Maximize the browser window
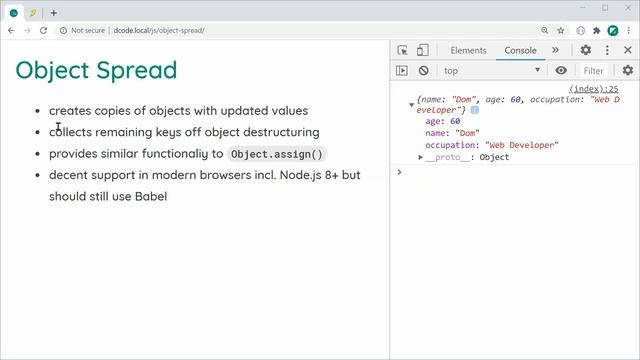This screenshot has width=640, height=360. 605,7
